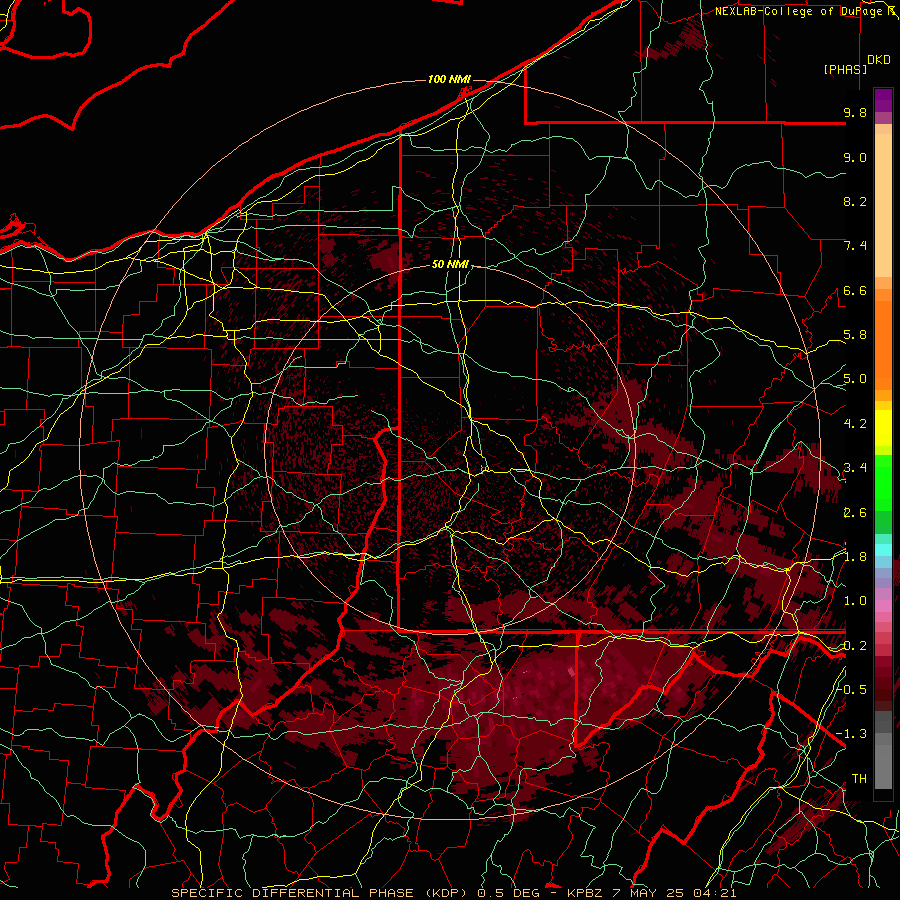The width and height of the screenshot is (900, 900).
Task: Click the 5.8 scale value
Action: point(855,335)
